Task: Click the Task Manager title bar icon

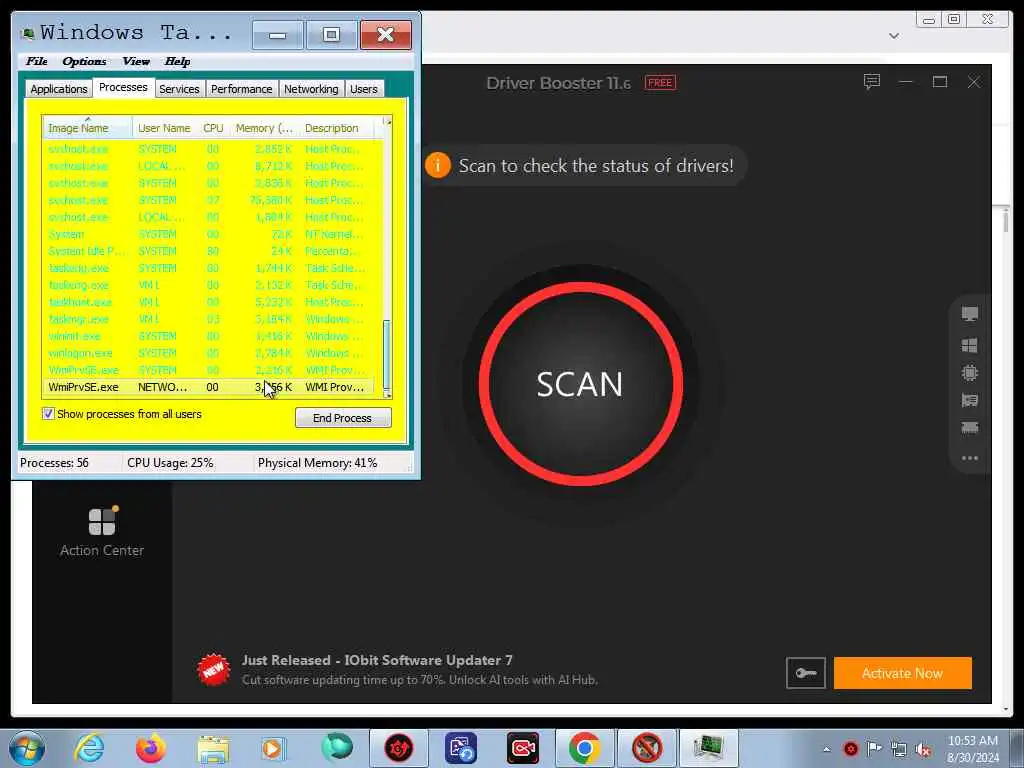Action: pos(27,33)
